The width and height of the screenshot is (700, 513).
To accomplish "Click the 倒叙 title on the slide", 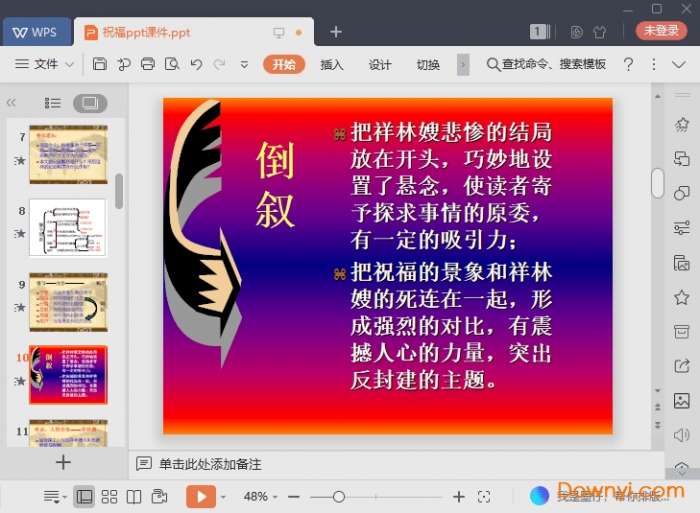I will pos(275,185).
